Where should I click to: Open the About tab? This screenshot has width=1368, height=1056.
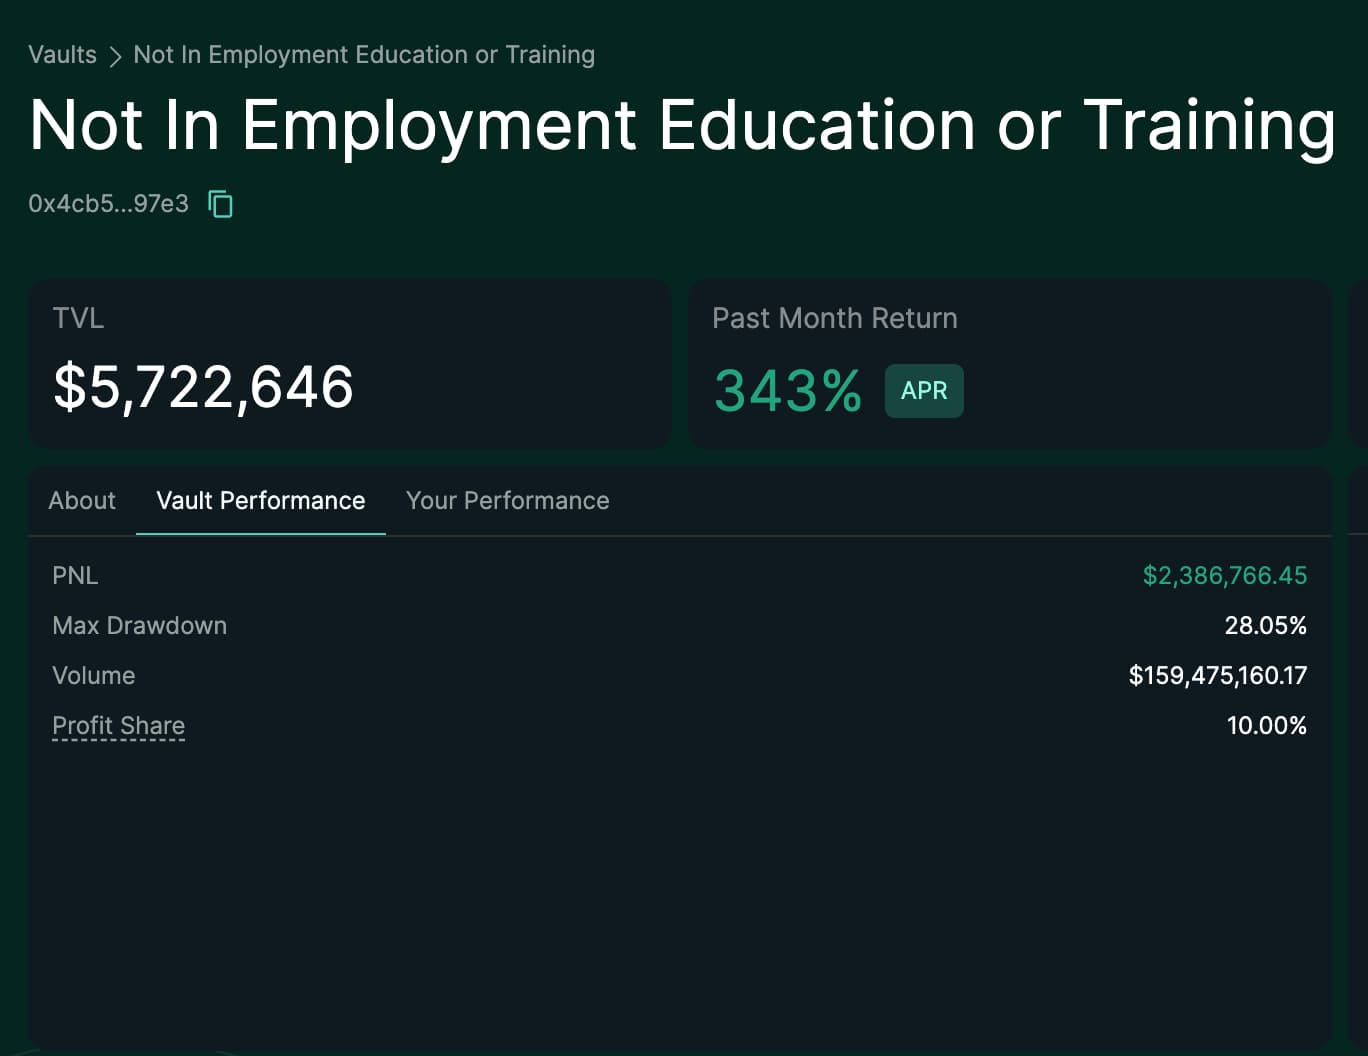coord(82,500)
